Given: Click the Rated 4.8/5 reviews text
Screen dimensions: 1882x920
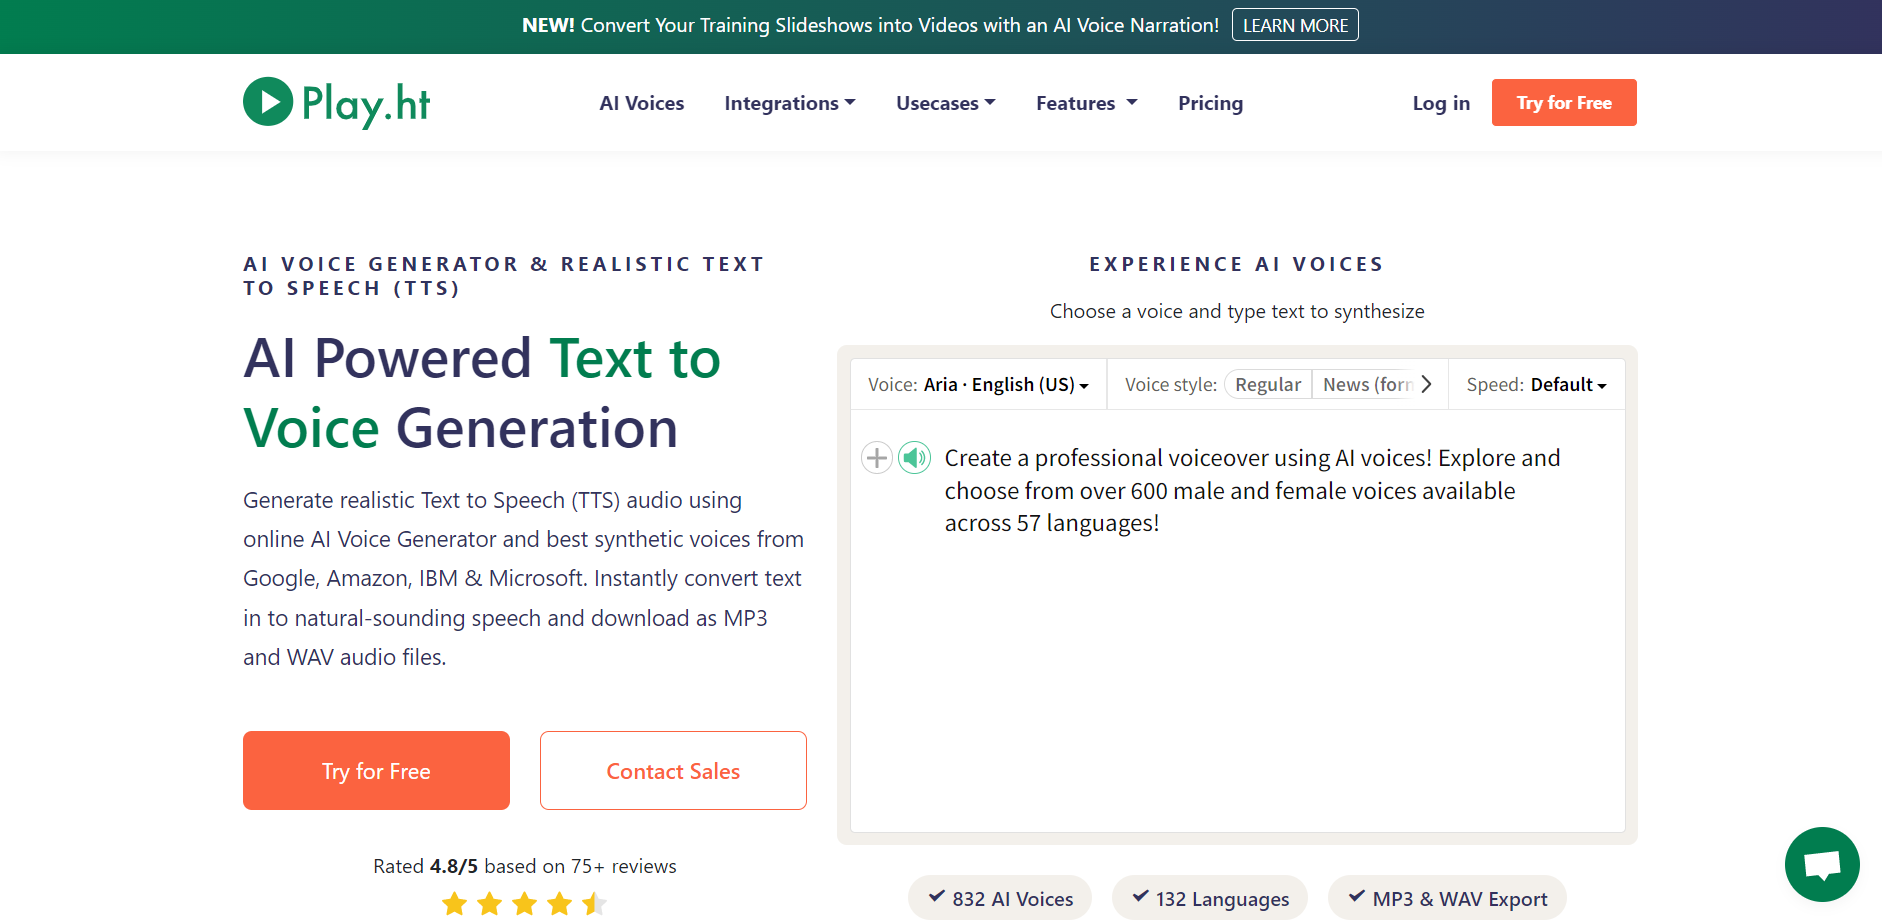Looking at the screenshot, I should pyautogui.click(x=525, y=866).
